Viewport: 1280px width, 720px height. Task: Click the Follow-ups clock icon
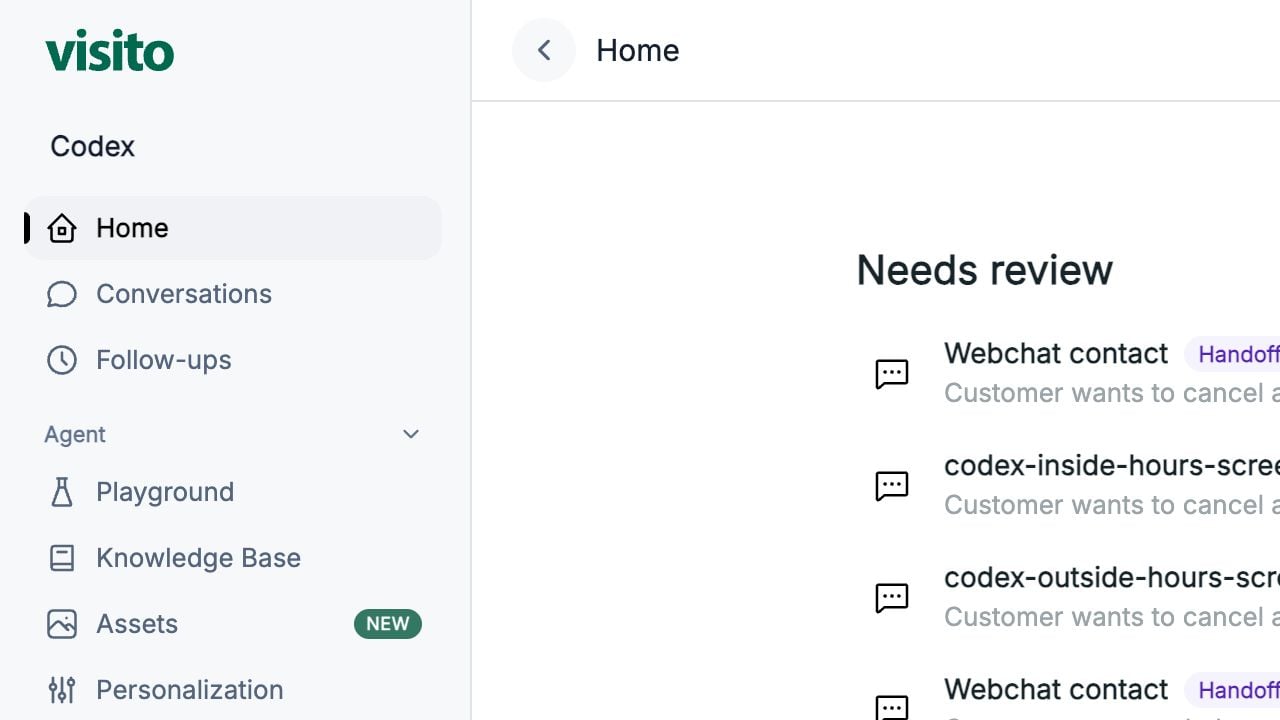point(62,360)
